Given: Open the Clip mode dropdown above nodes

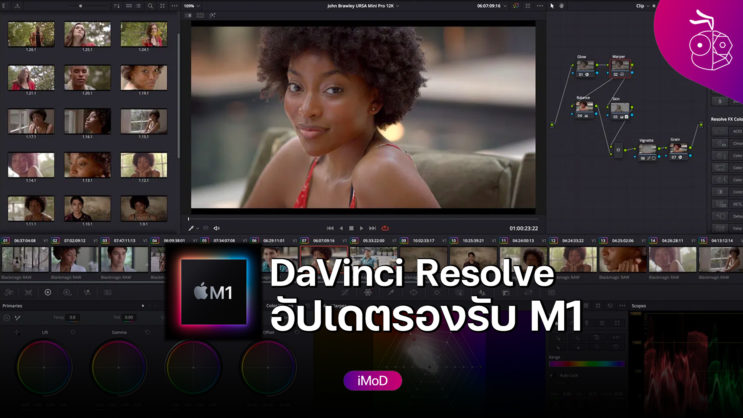Looking at the screenshot, I should 643,6.
